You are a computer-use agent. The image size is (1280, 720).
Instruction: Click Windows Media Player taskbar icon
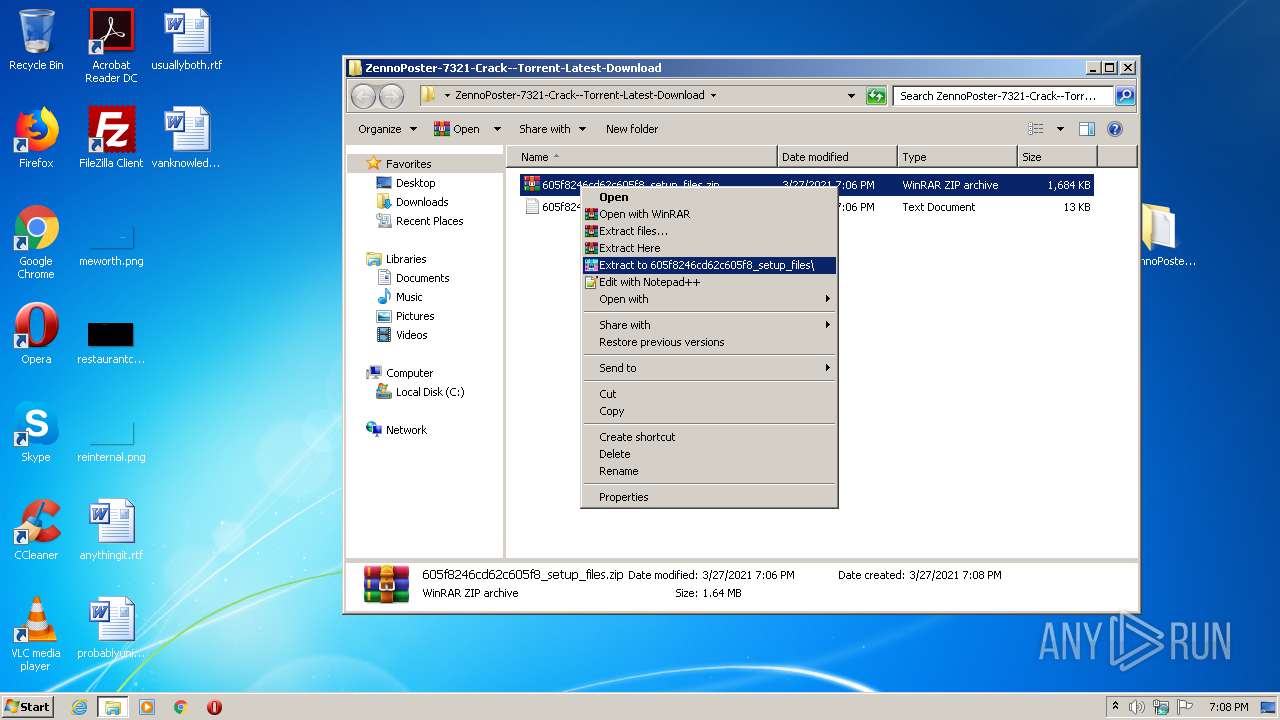point(147,707)
